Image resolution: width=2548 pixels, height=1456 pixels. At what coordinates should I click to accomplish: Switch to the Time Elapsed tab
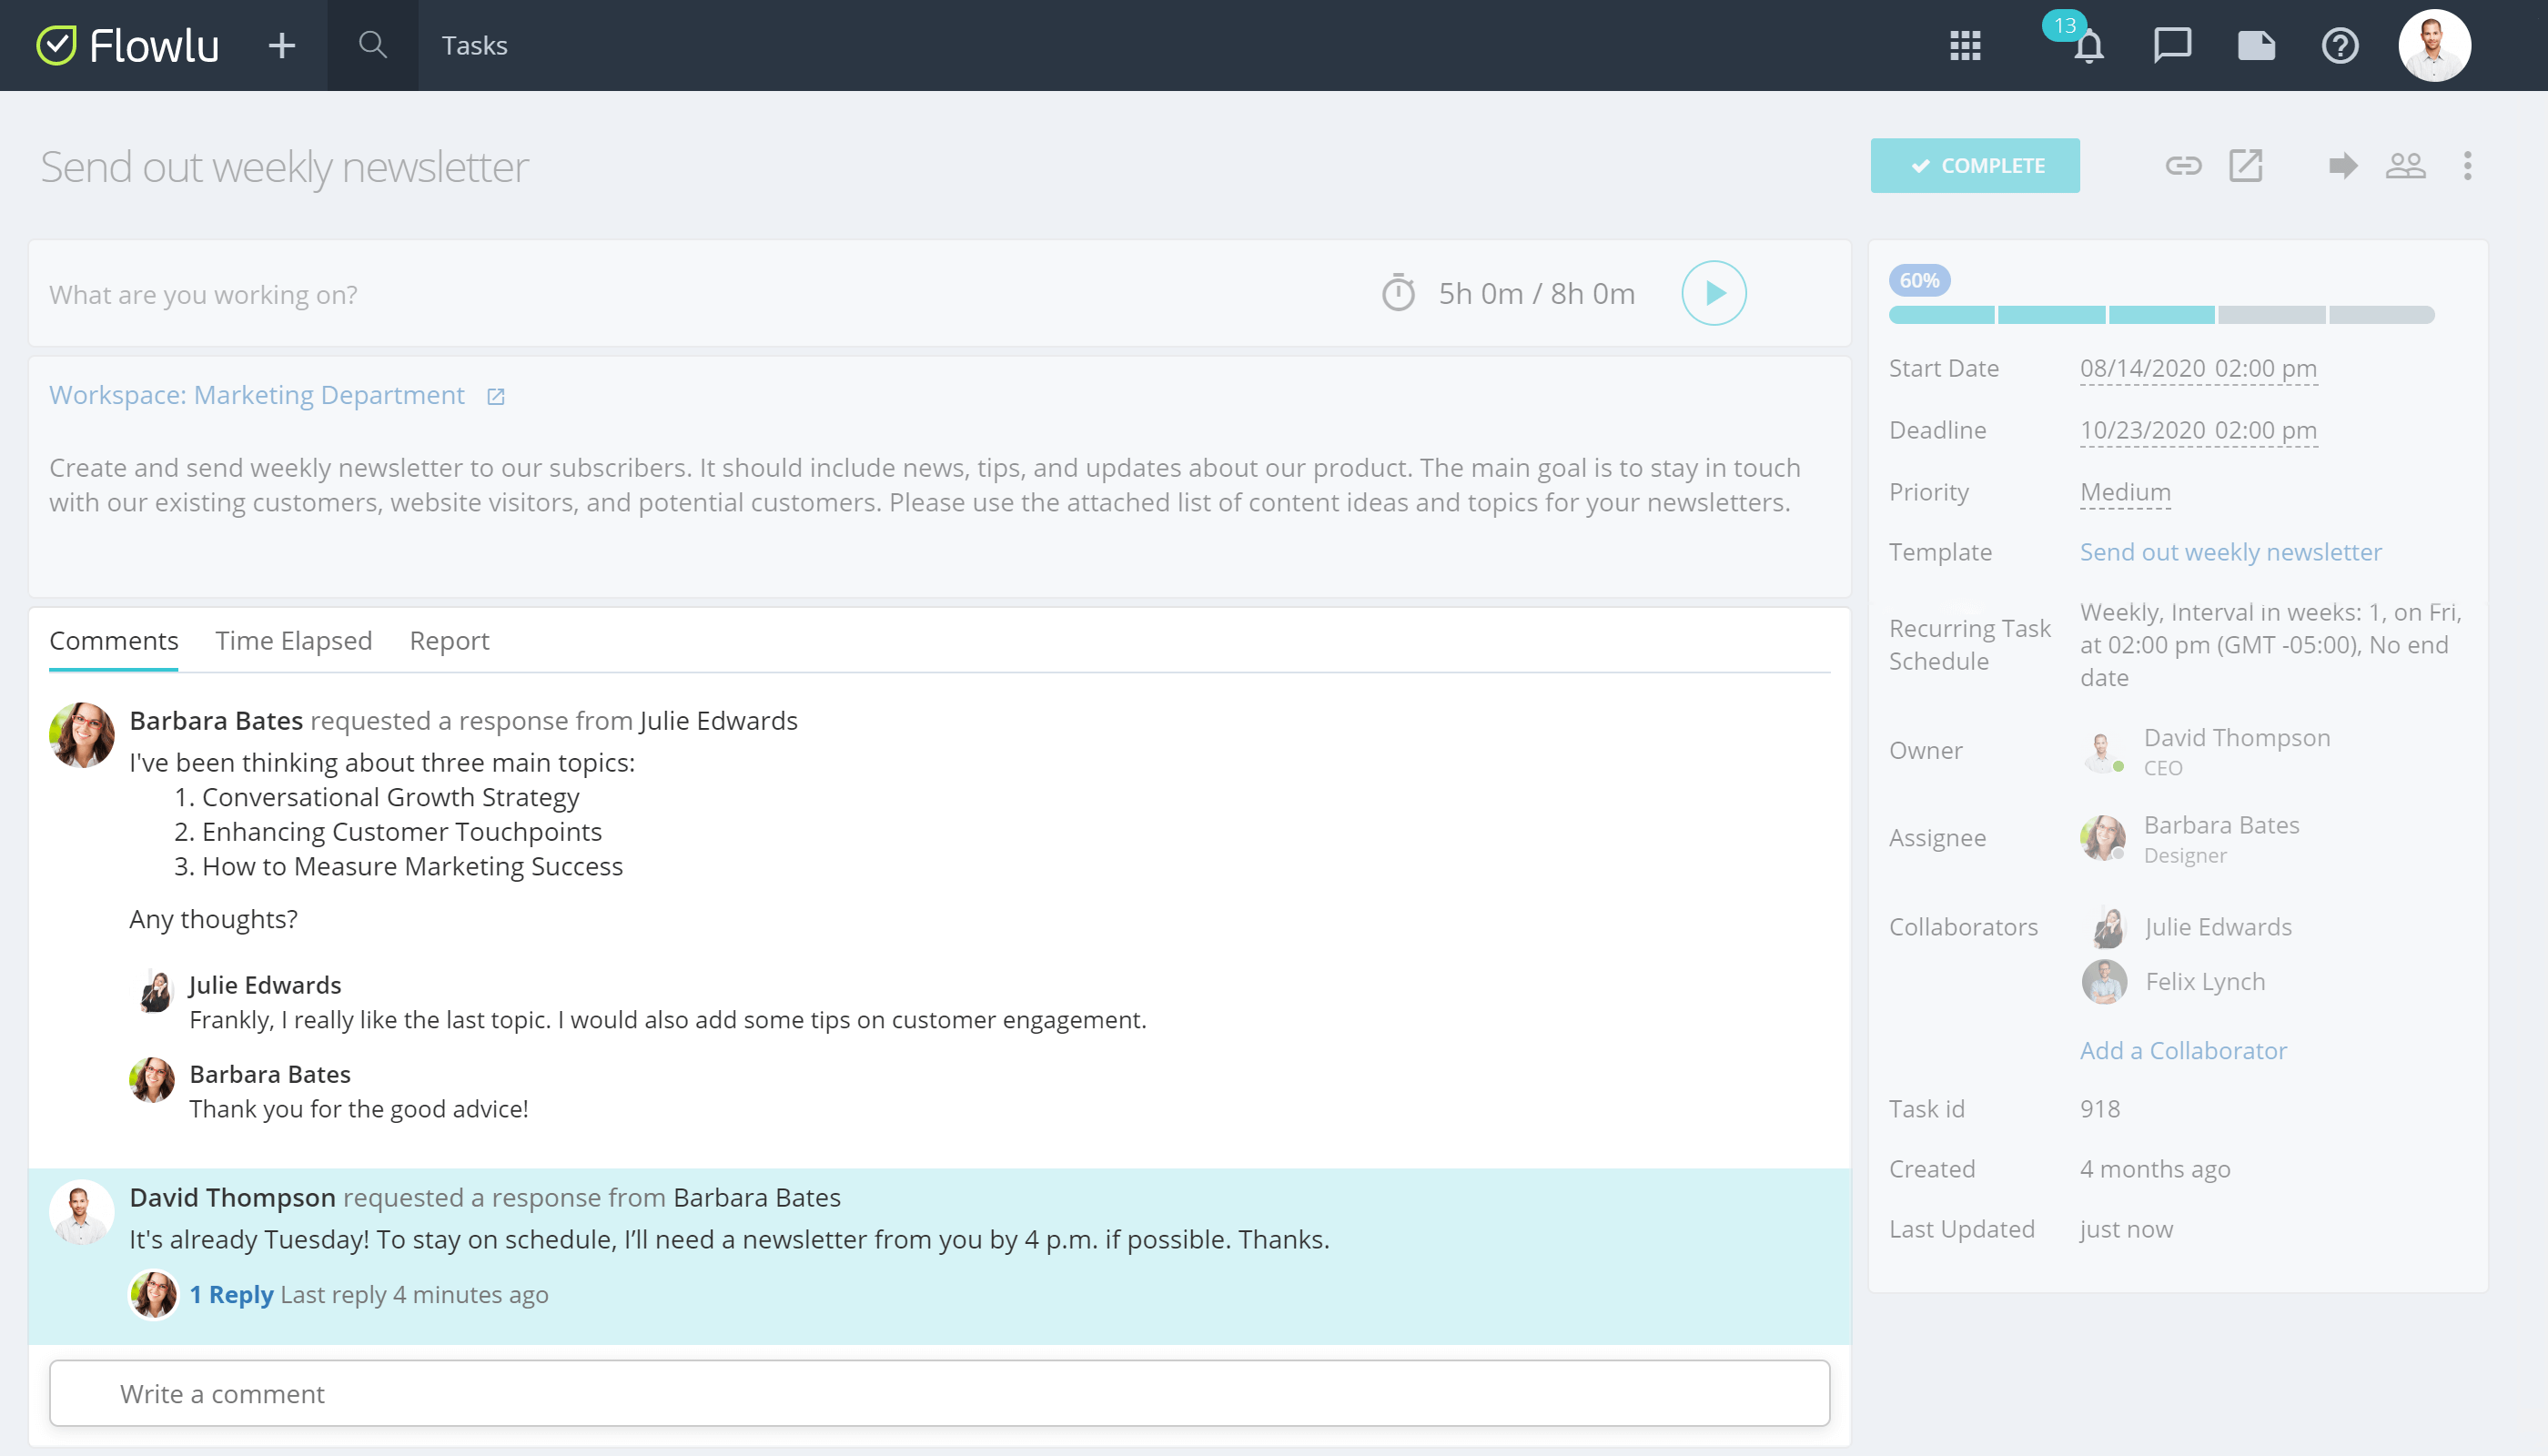pos(293,640)
